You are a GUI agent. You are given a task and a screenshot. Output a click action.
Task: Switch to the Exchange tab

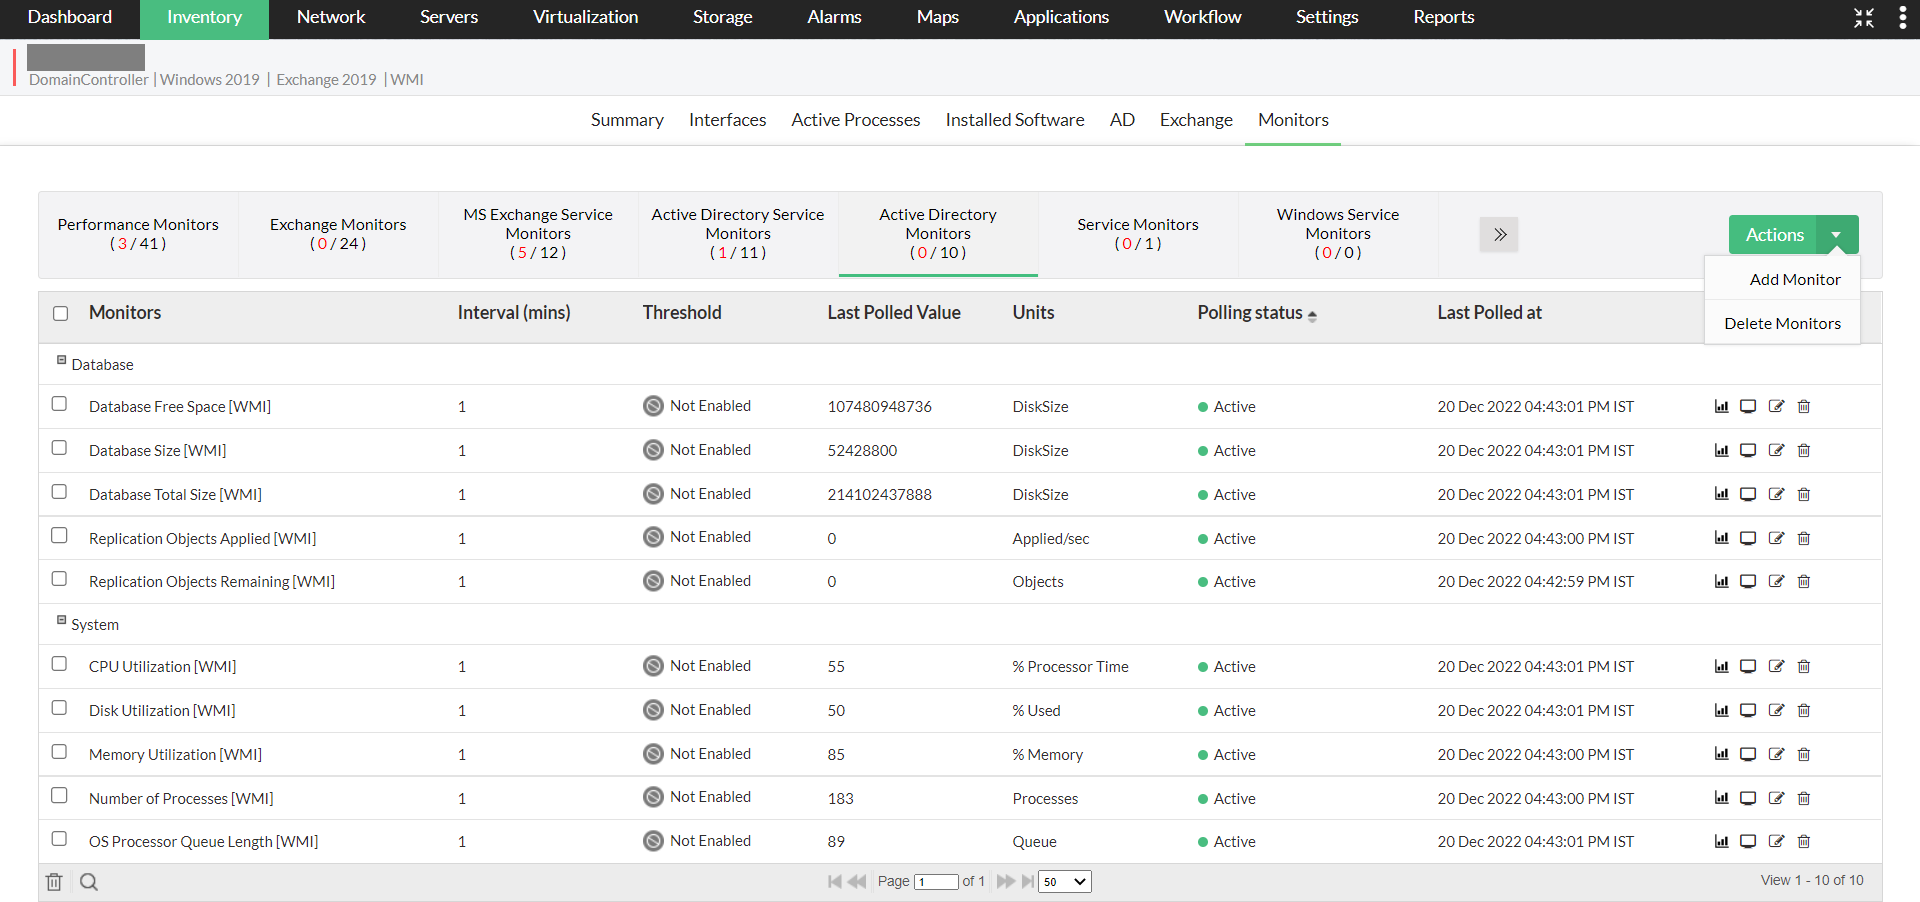pos(1196,120)
